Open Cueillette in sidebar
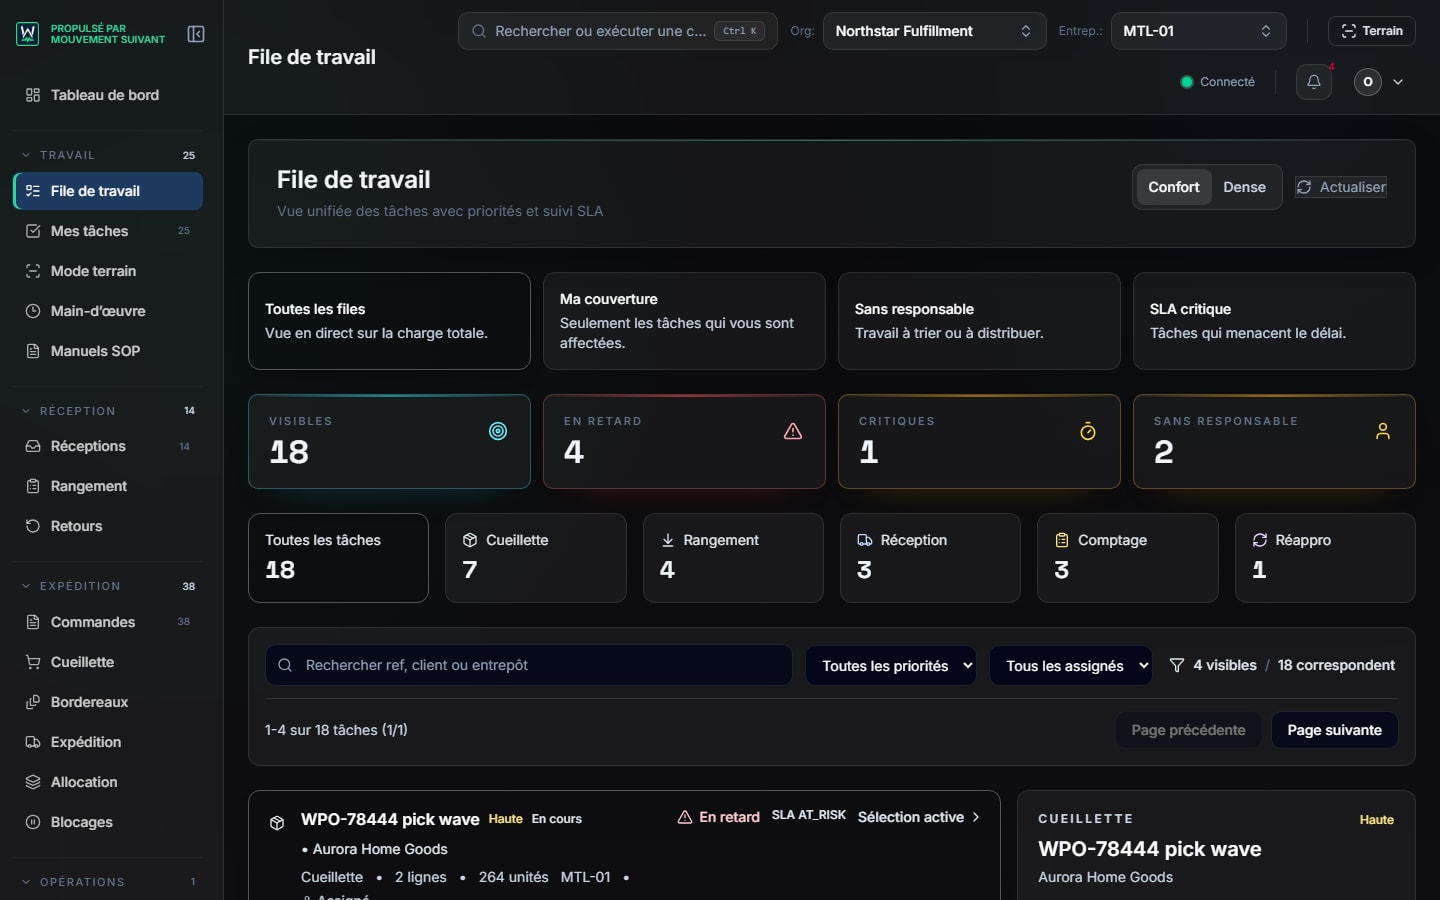Image resolution: width=1440 pixels, height=900 pixels. pos(107,662)
